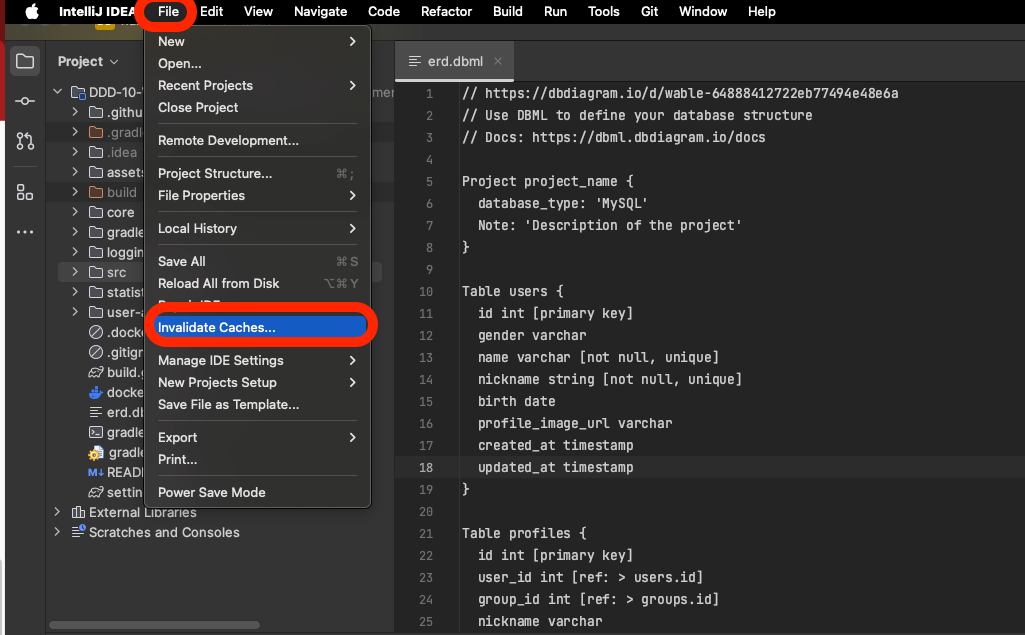Open the Navigate menu
The width and height of the screenshot is (1025, 635).
(x=320, y=11)
